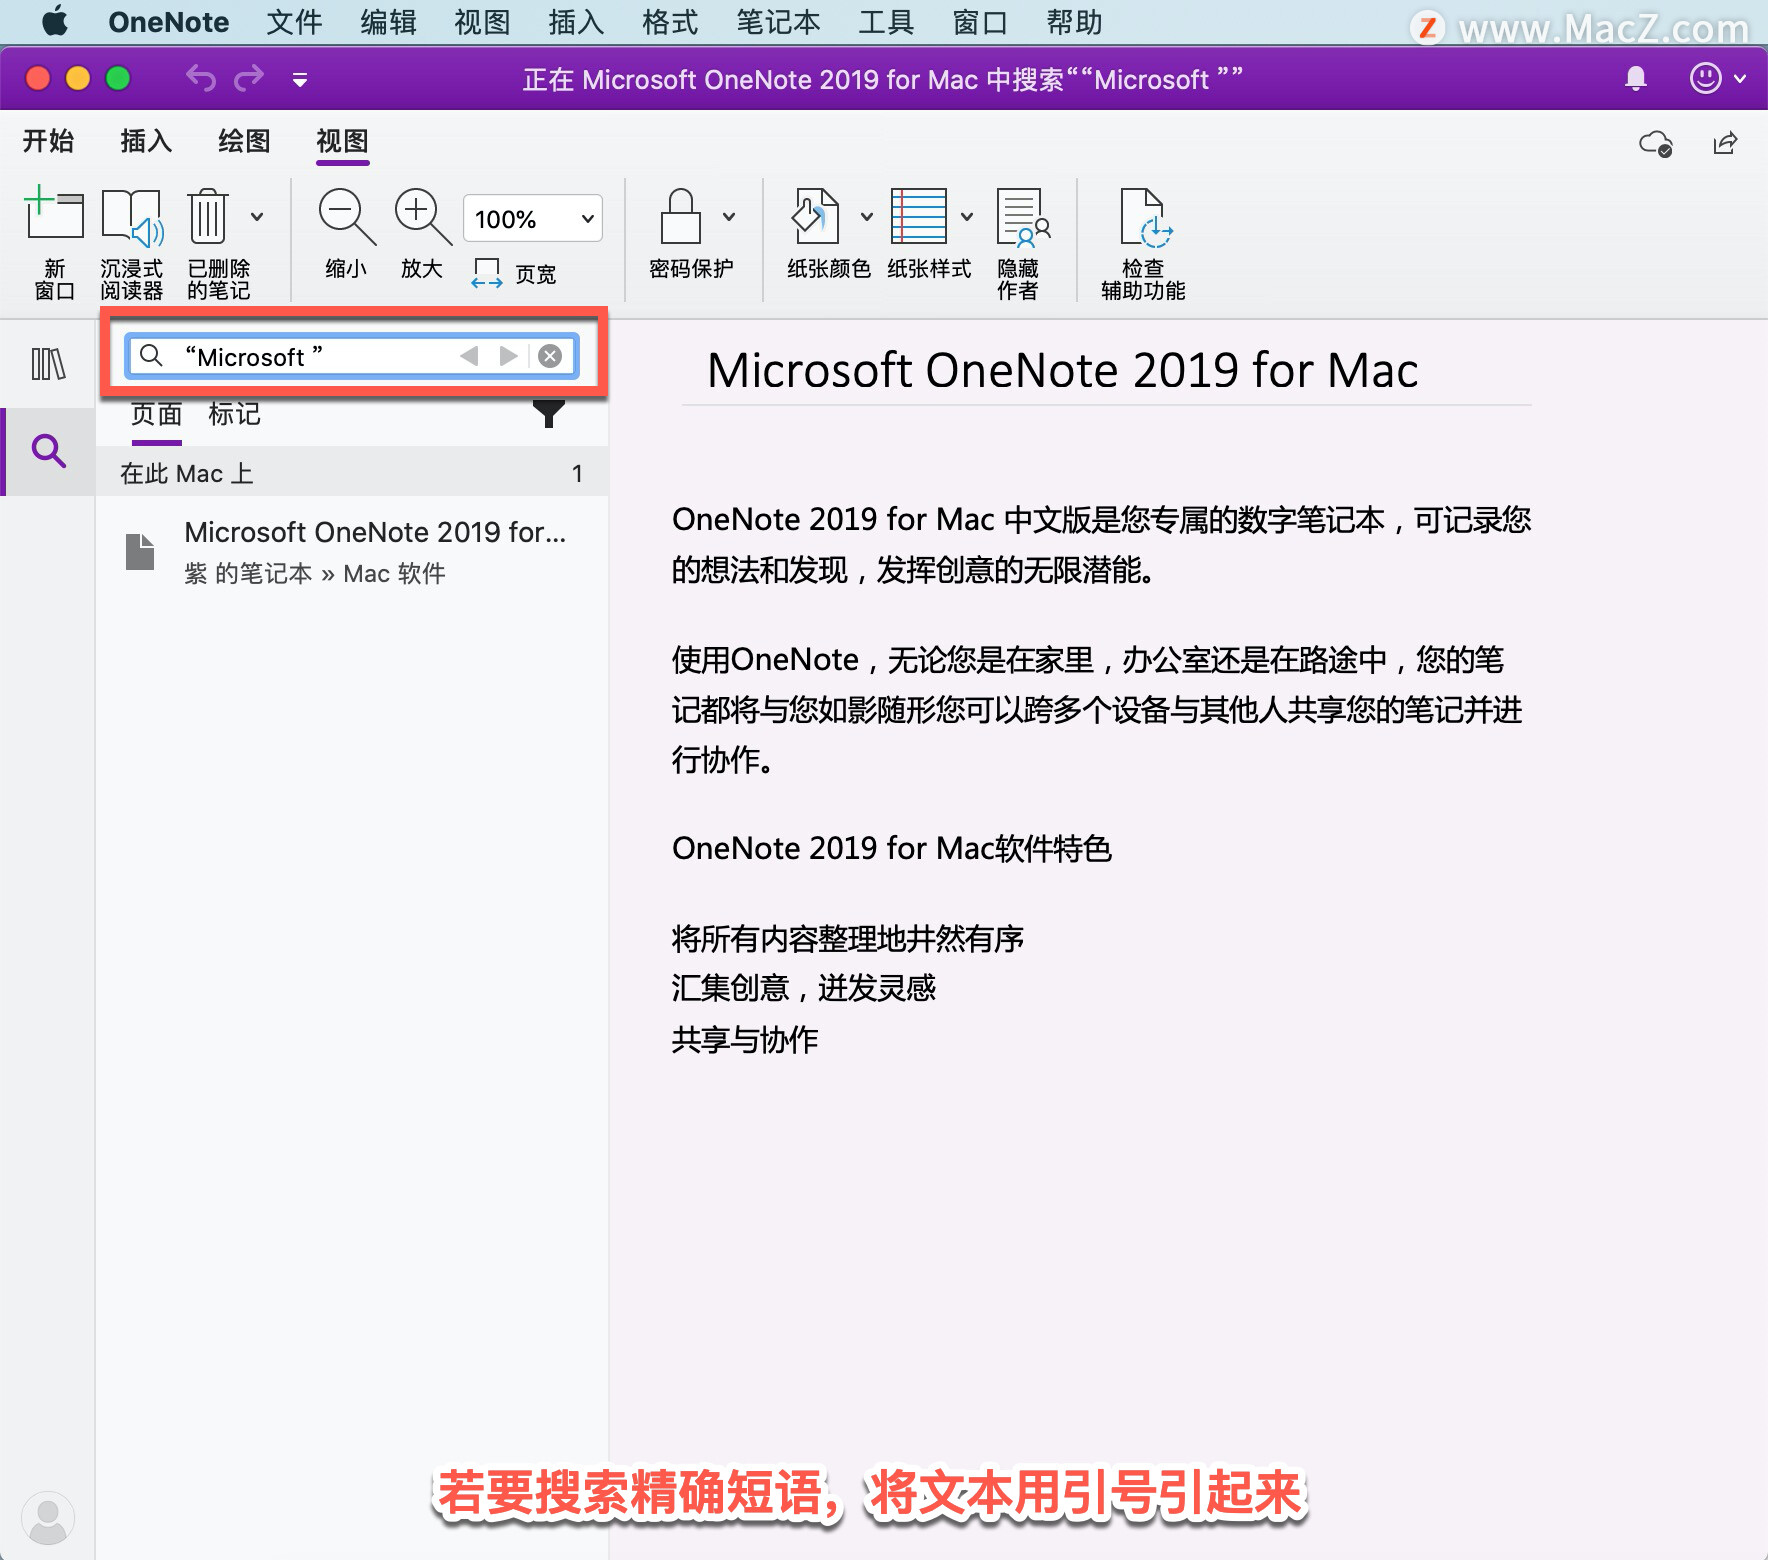
Task: Go to next search match arrow
Action: 508,356
